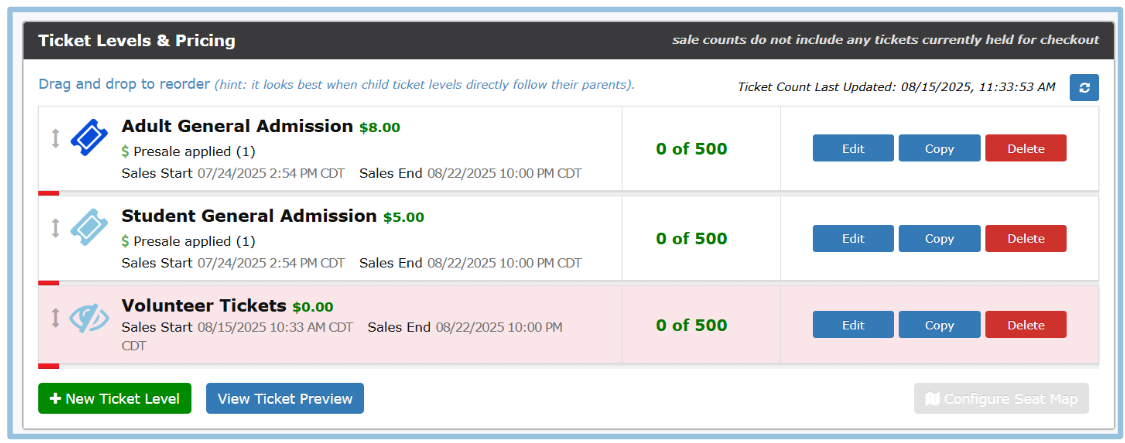Grab the reorder handle for Student General Admission
This screenshot has width=1125, height=443.
[x=56, y=228]
